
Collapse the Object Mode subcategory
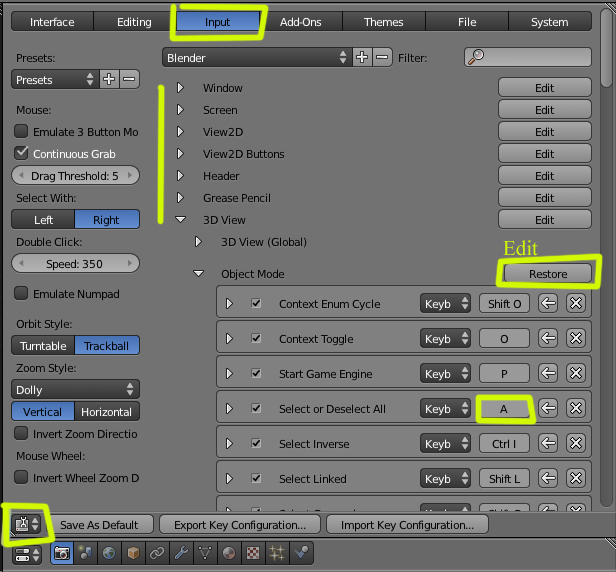(198, 273)
